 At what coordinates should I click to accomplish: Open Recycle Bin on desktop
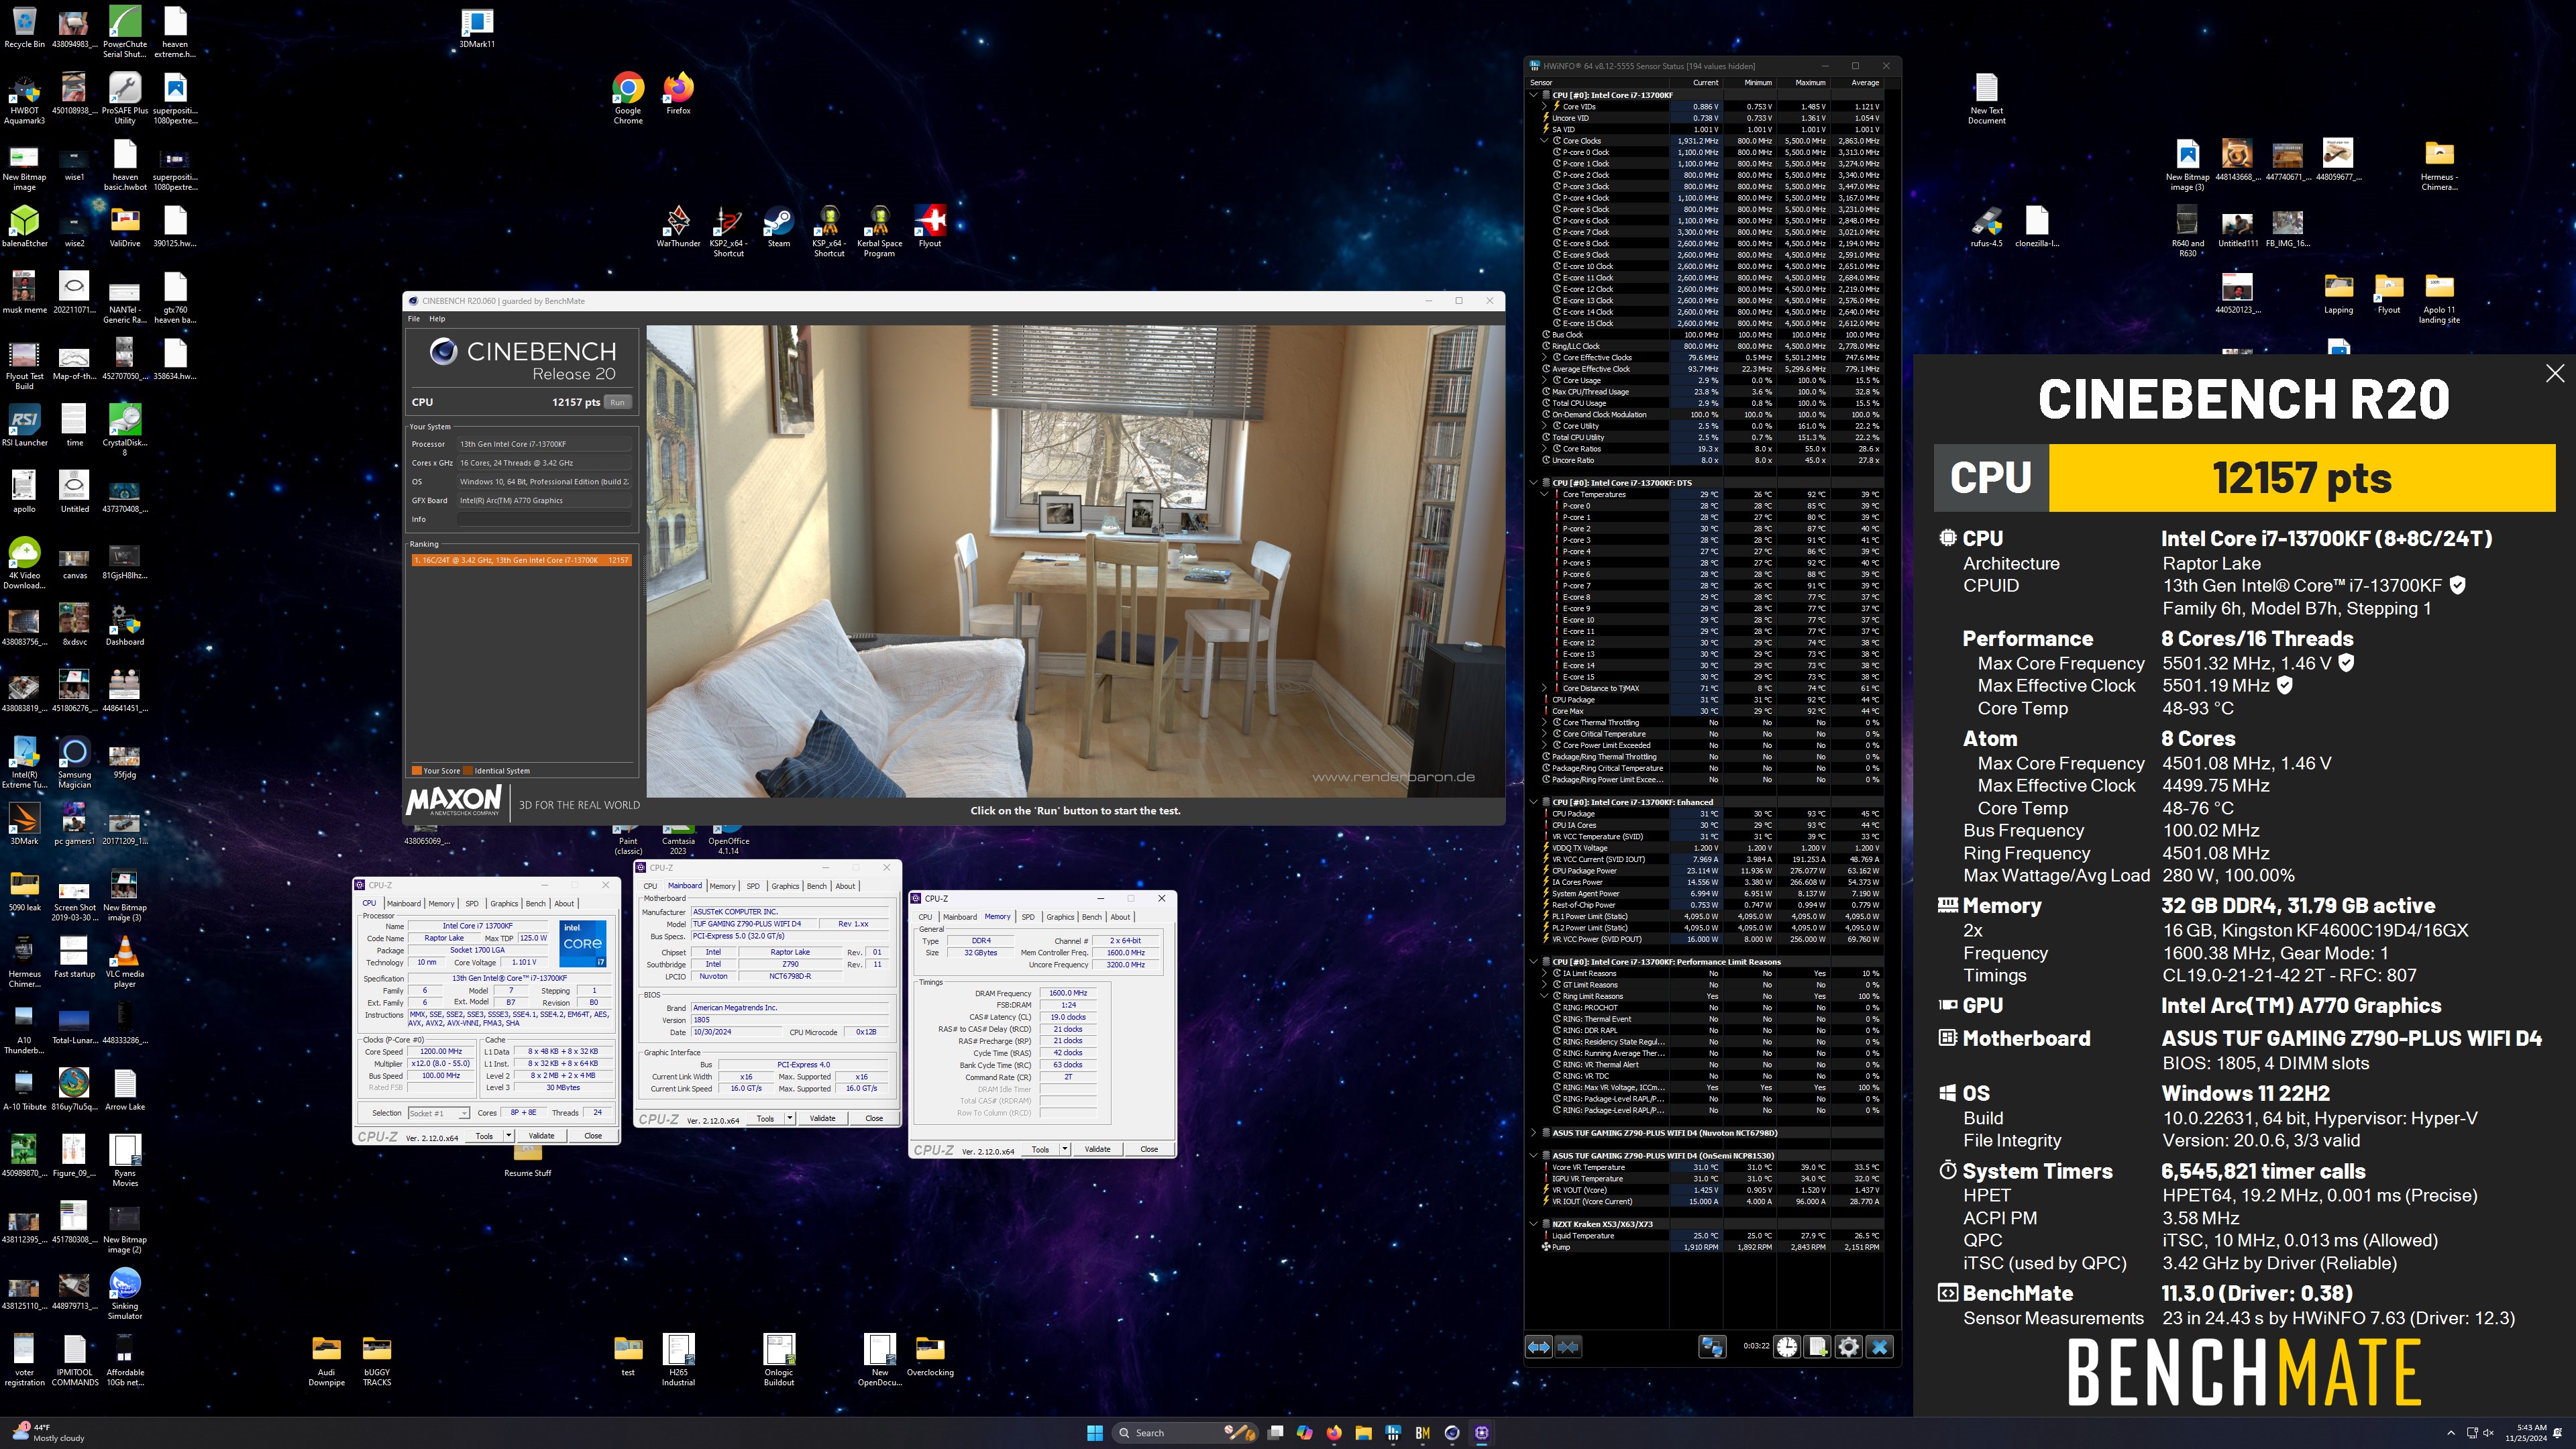pyautogui.click(x=24, y=27)
